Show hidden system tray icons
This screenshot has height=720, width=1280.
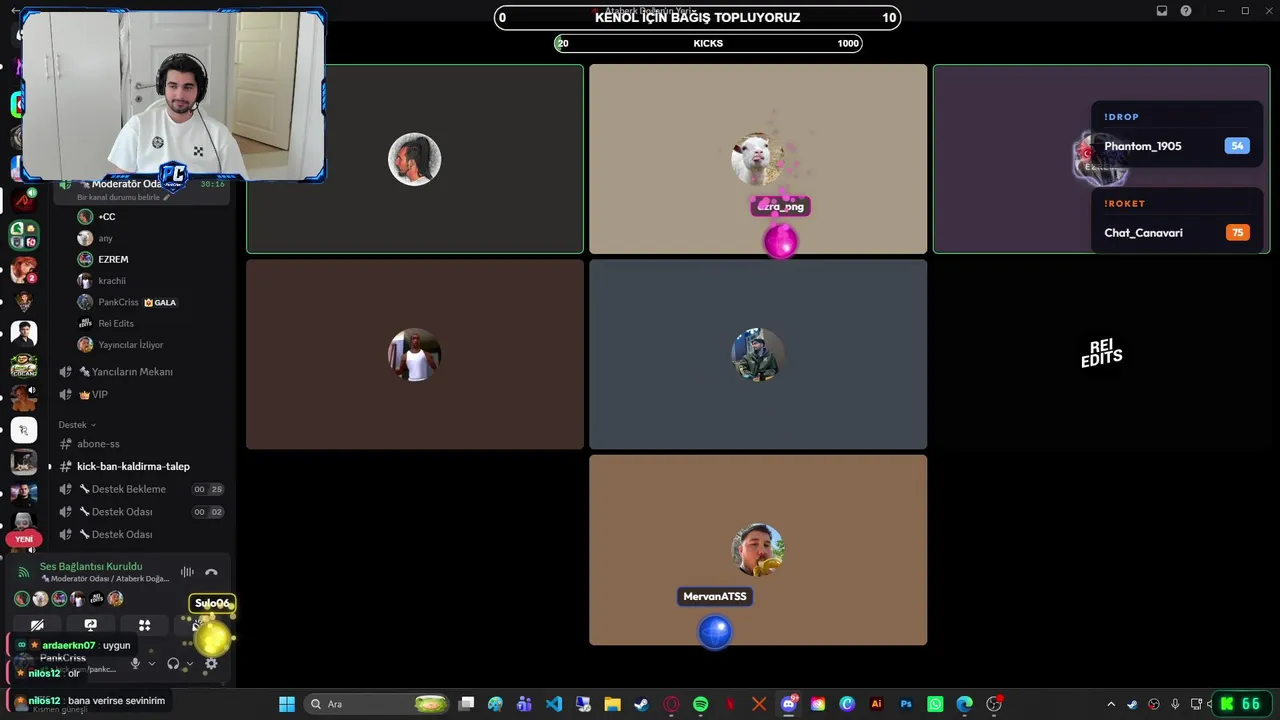pyautogui.click(x=1110, y=704)
